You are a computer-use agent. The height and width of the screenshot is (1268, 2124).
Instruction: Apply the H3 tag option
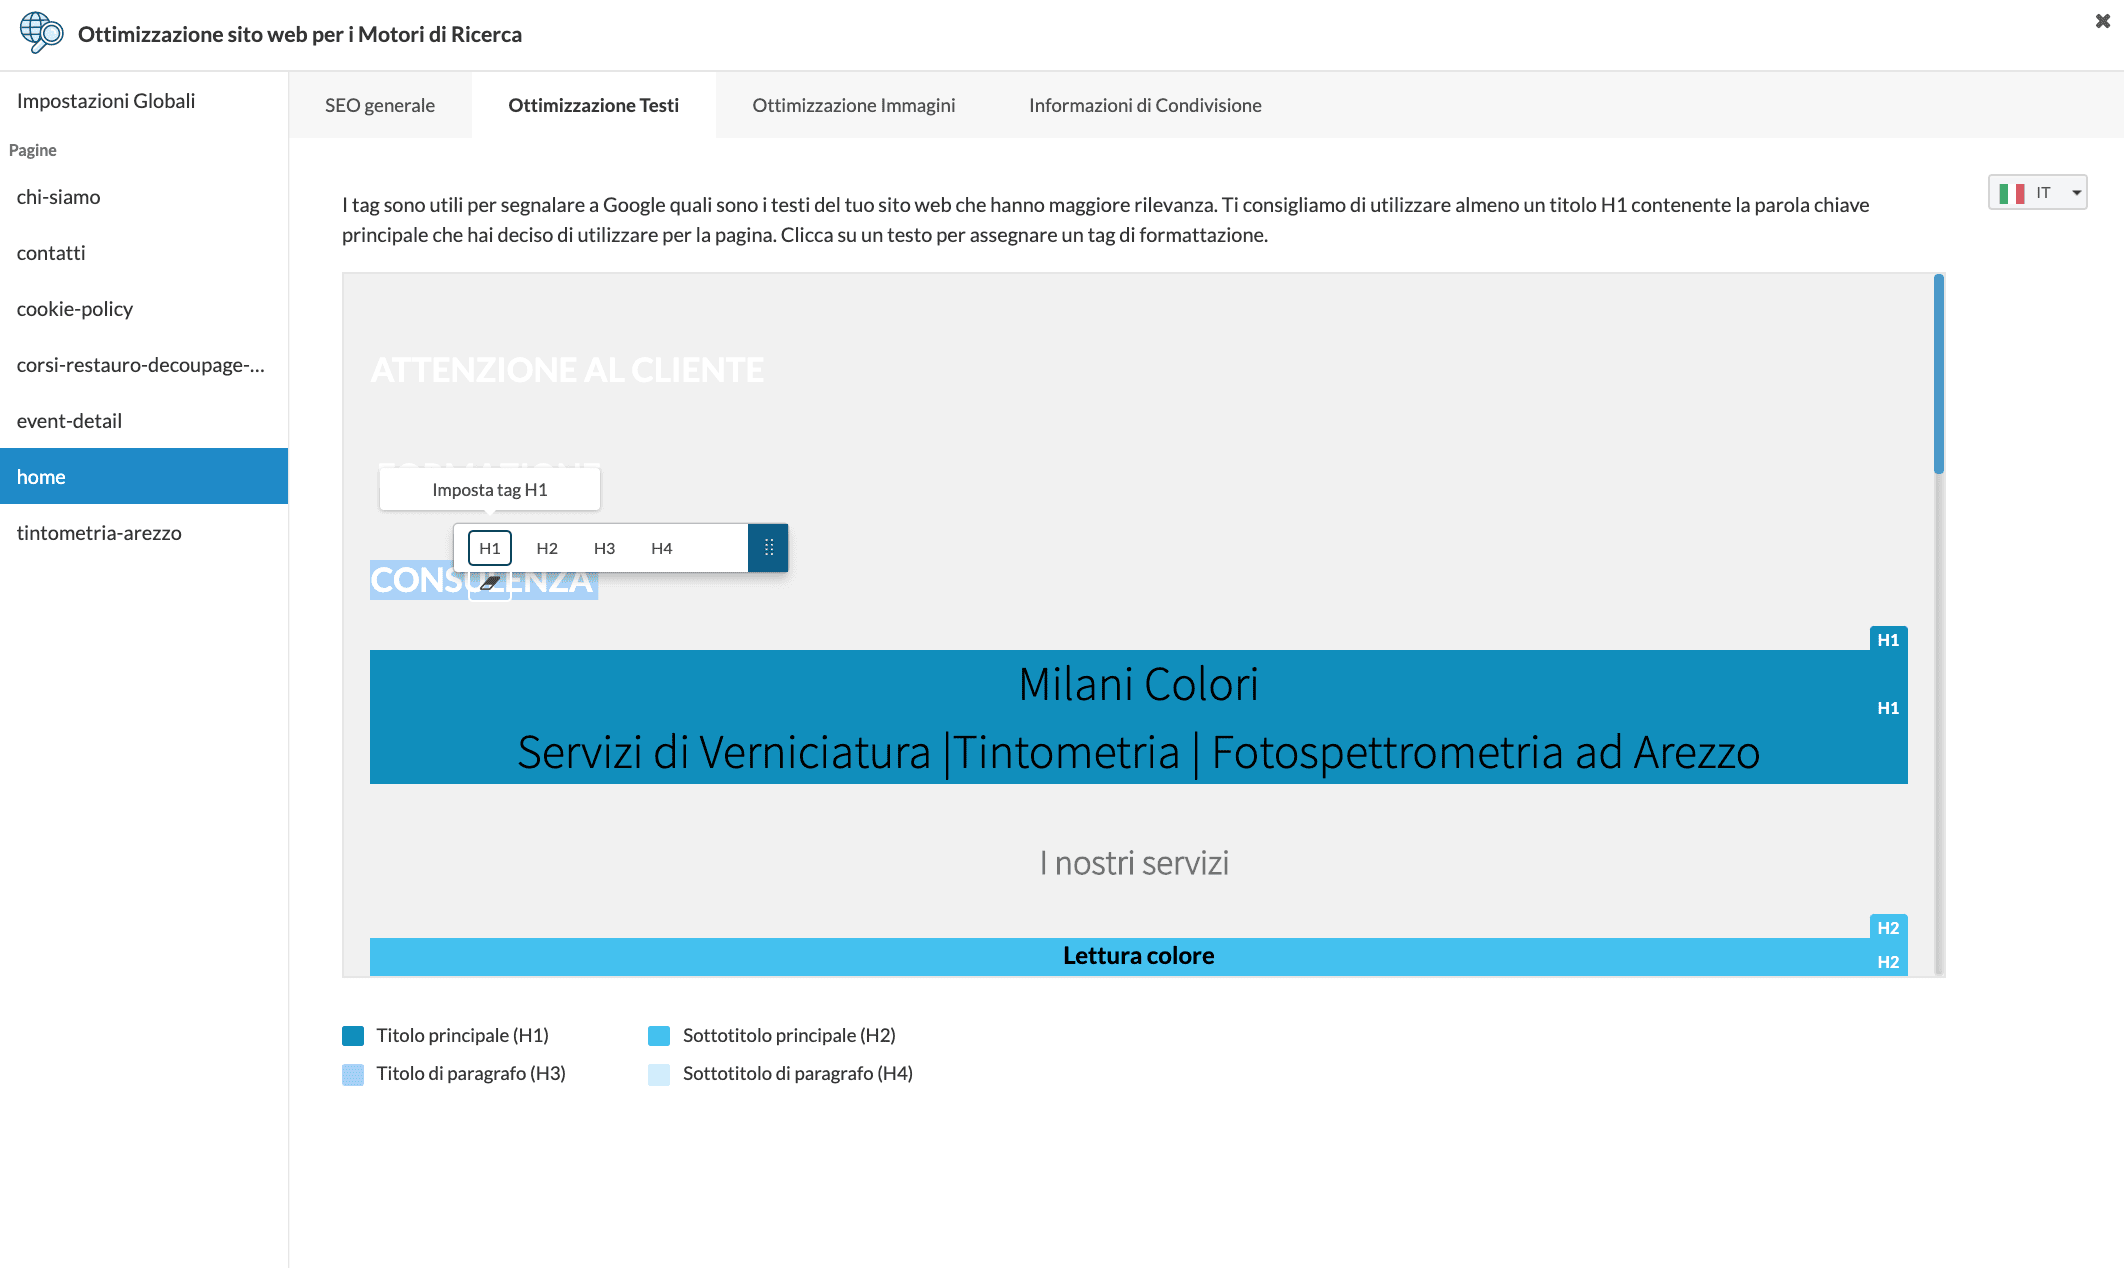(x=604, y=548)
